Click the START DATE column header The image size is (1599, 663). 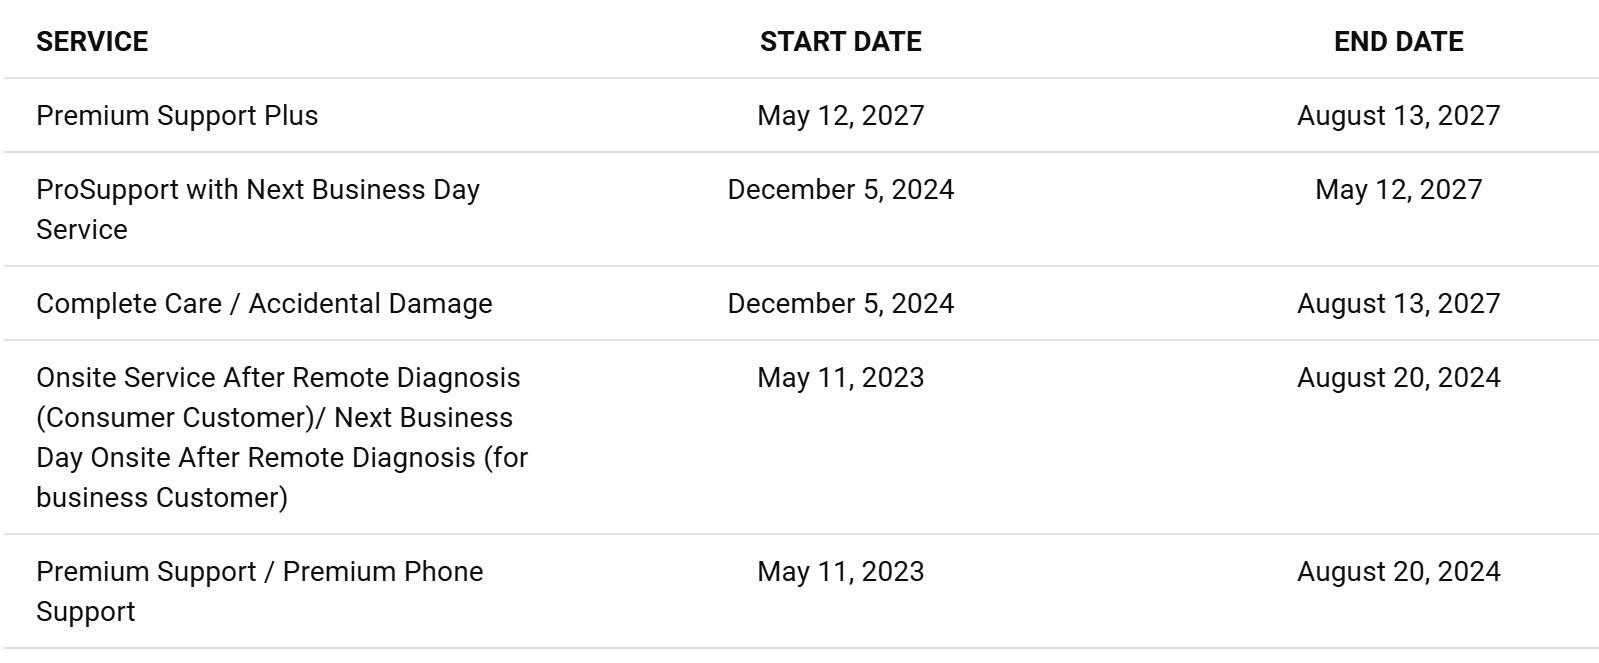(840, 41)
